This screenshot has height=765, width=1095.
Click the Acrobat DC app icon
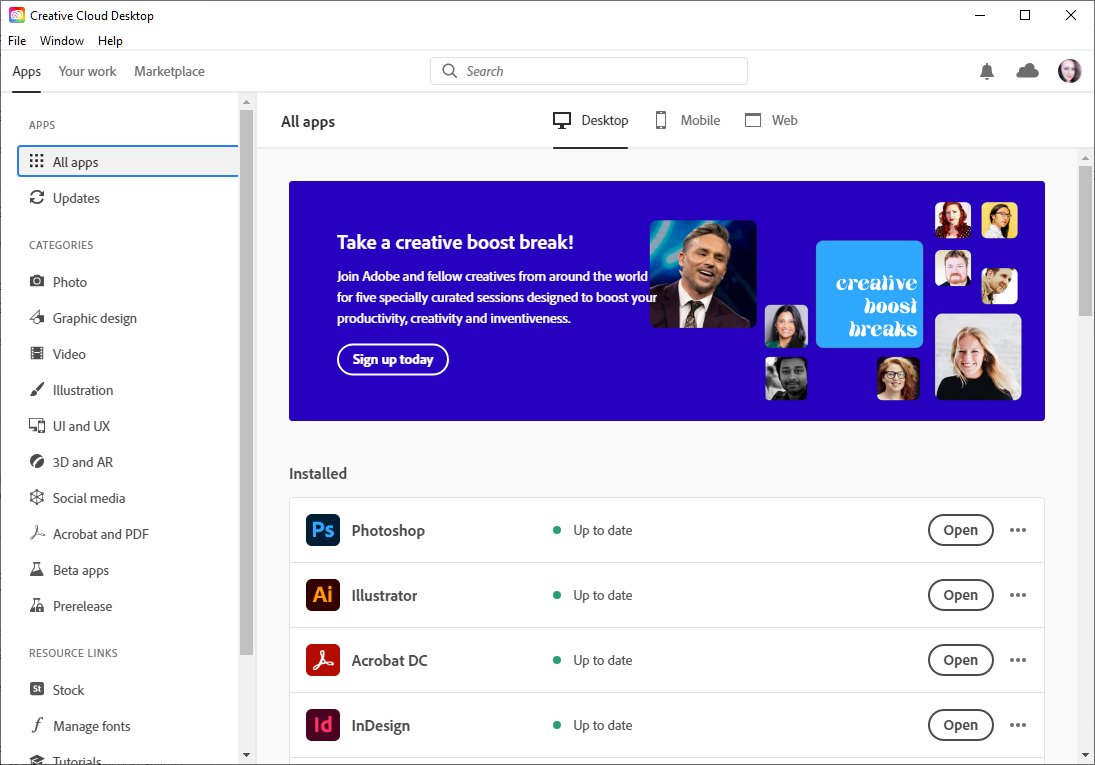[x=323, y=660]
